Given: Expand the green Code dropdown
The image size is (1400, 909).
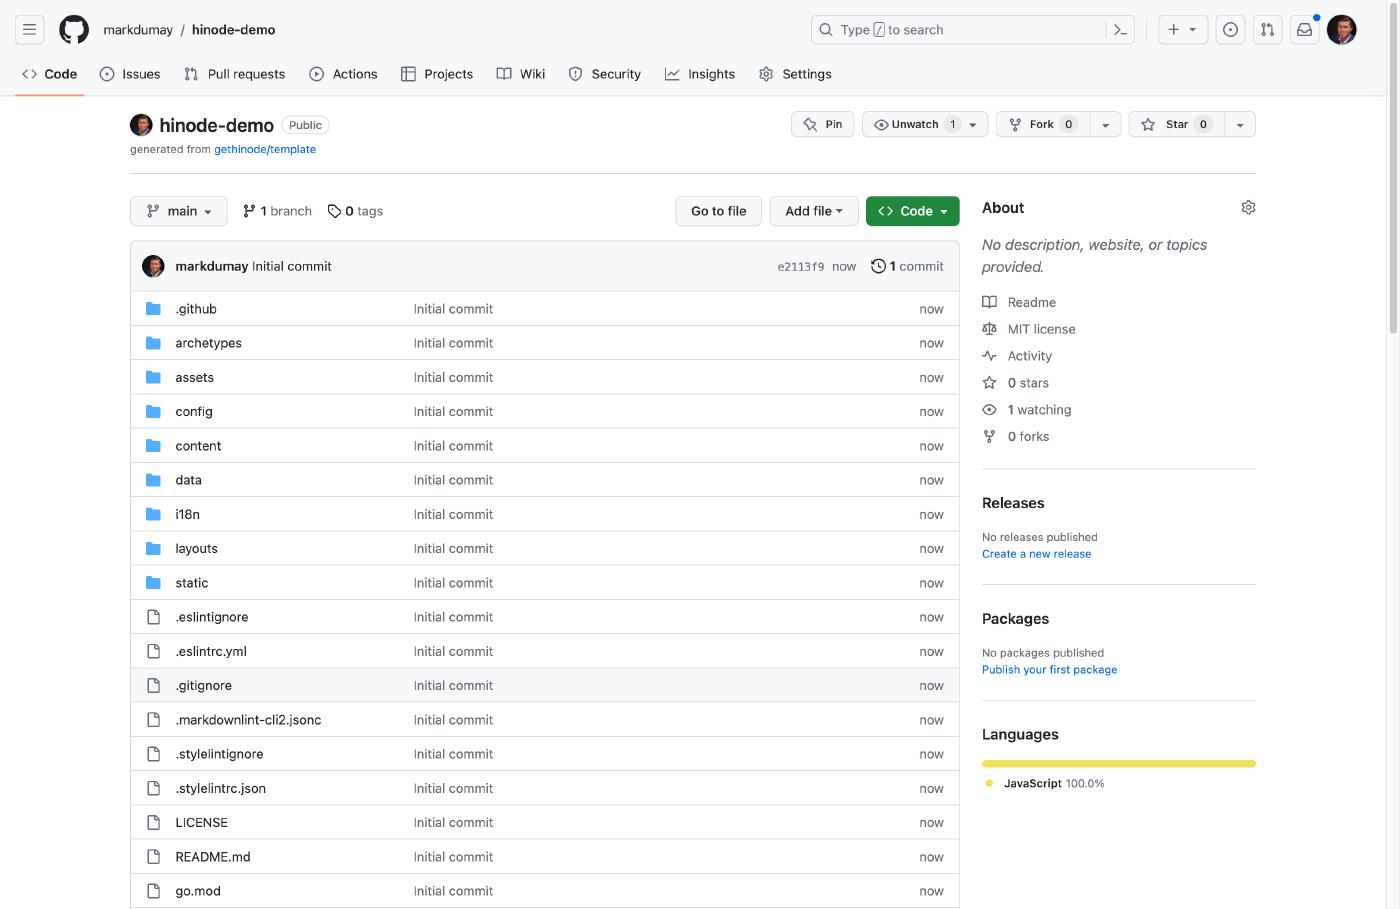Looking at the screenshot, I should tap(912, 211).
